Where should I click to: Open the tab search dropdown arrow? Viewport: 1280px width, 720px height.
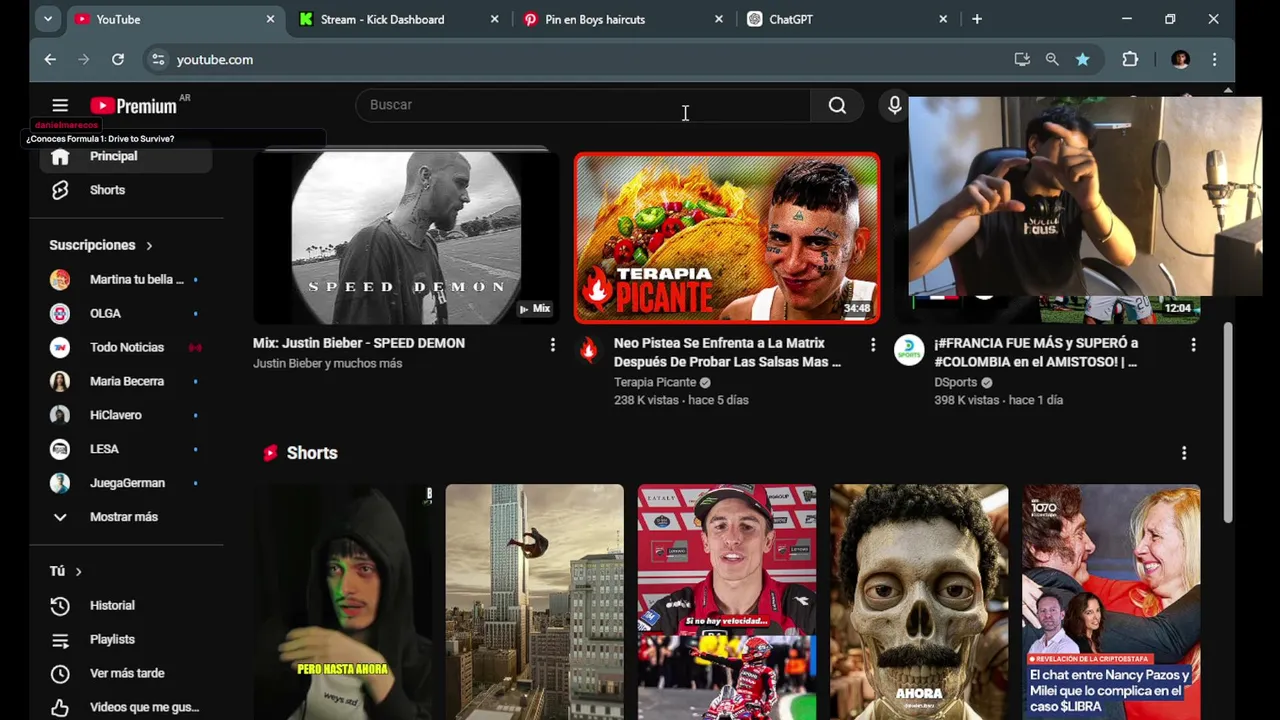(x=47, y=19)
